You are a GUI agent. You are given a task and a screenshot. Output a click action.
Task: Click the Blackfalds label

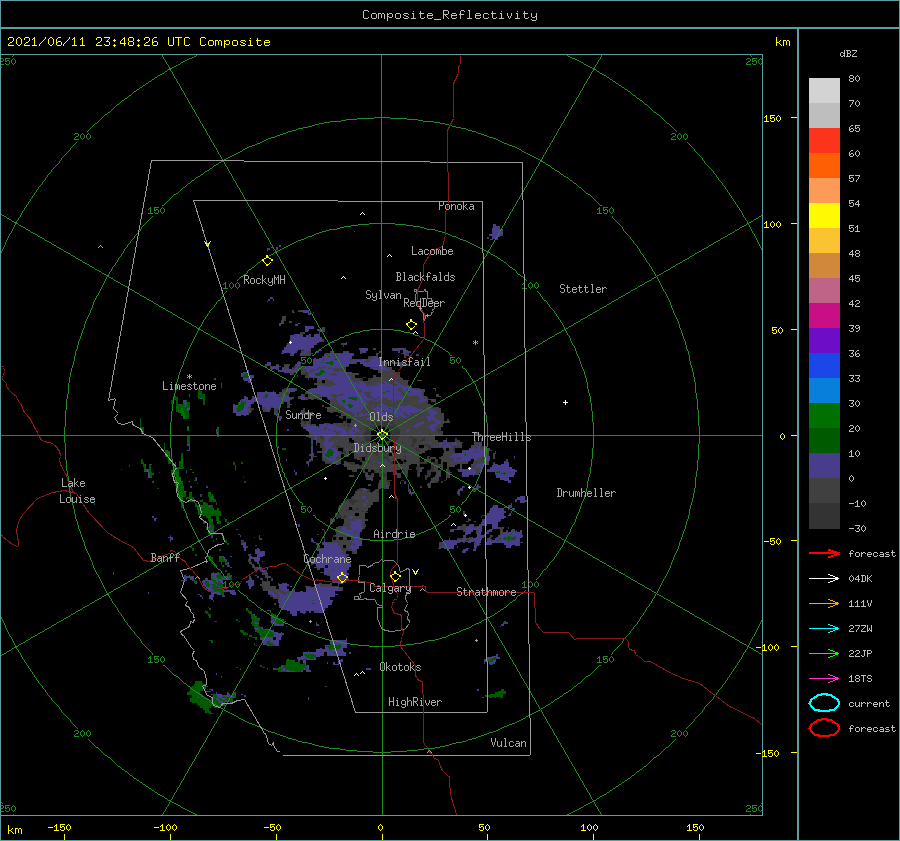[x=425, y=277]
